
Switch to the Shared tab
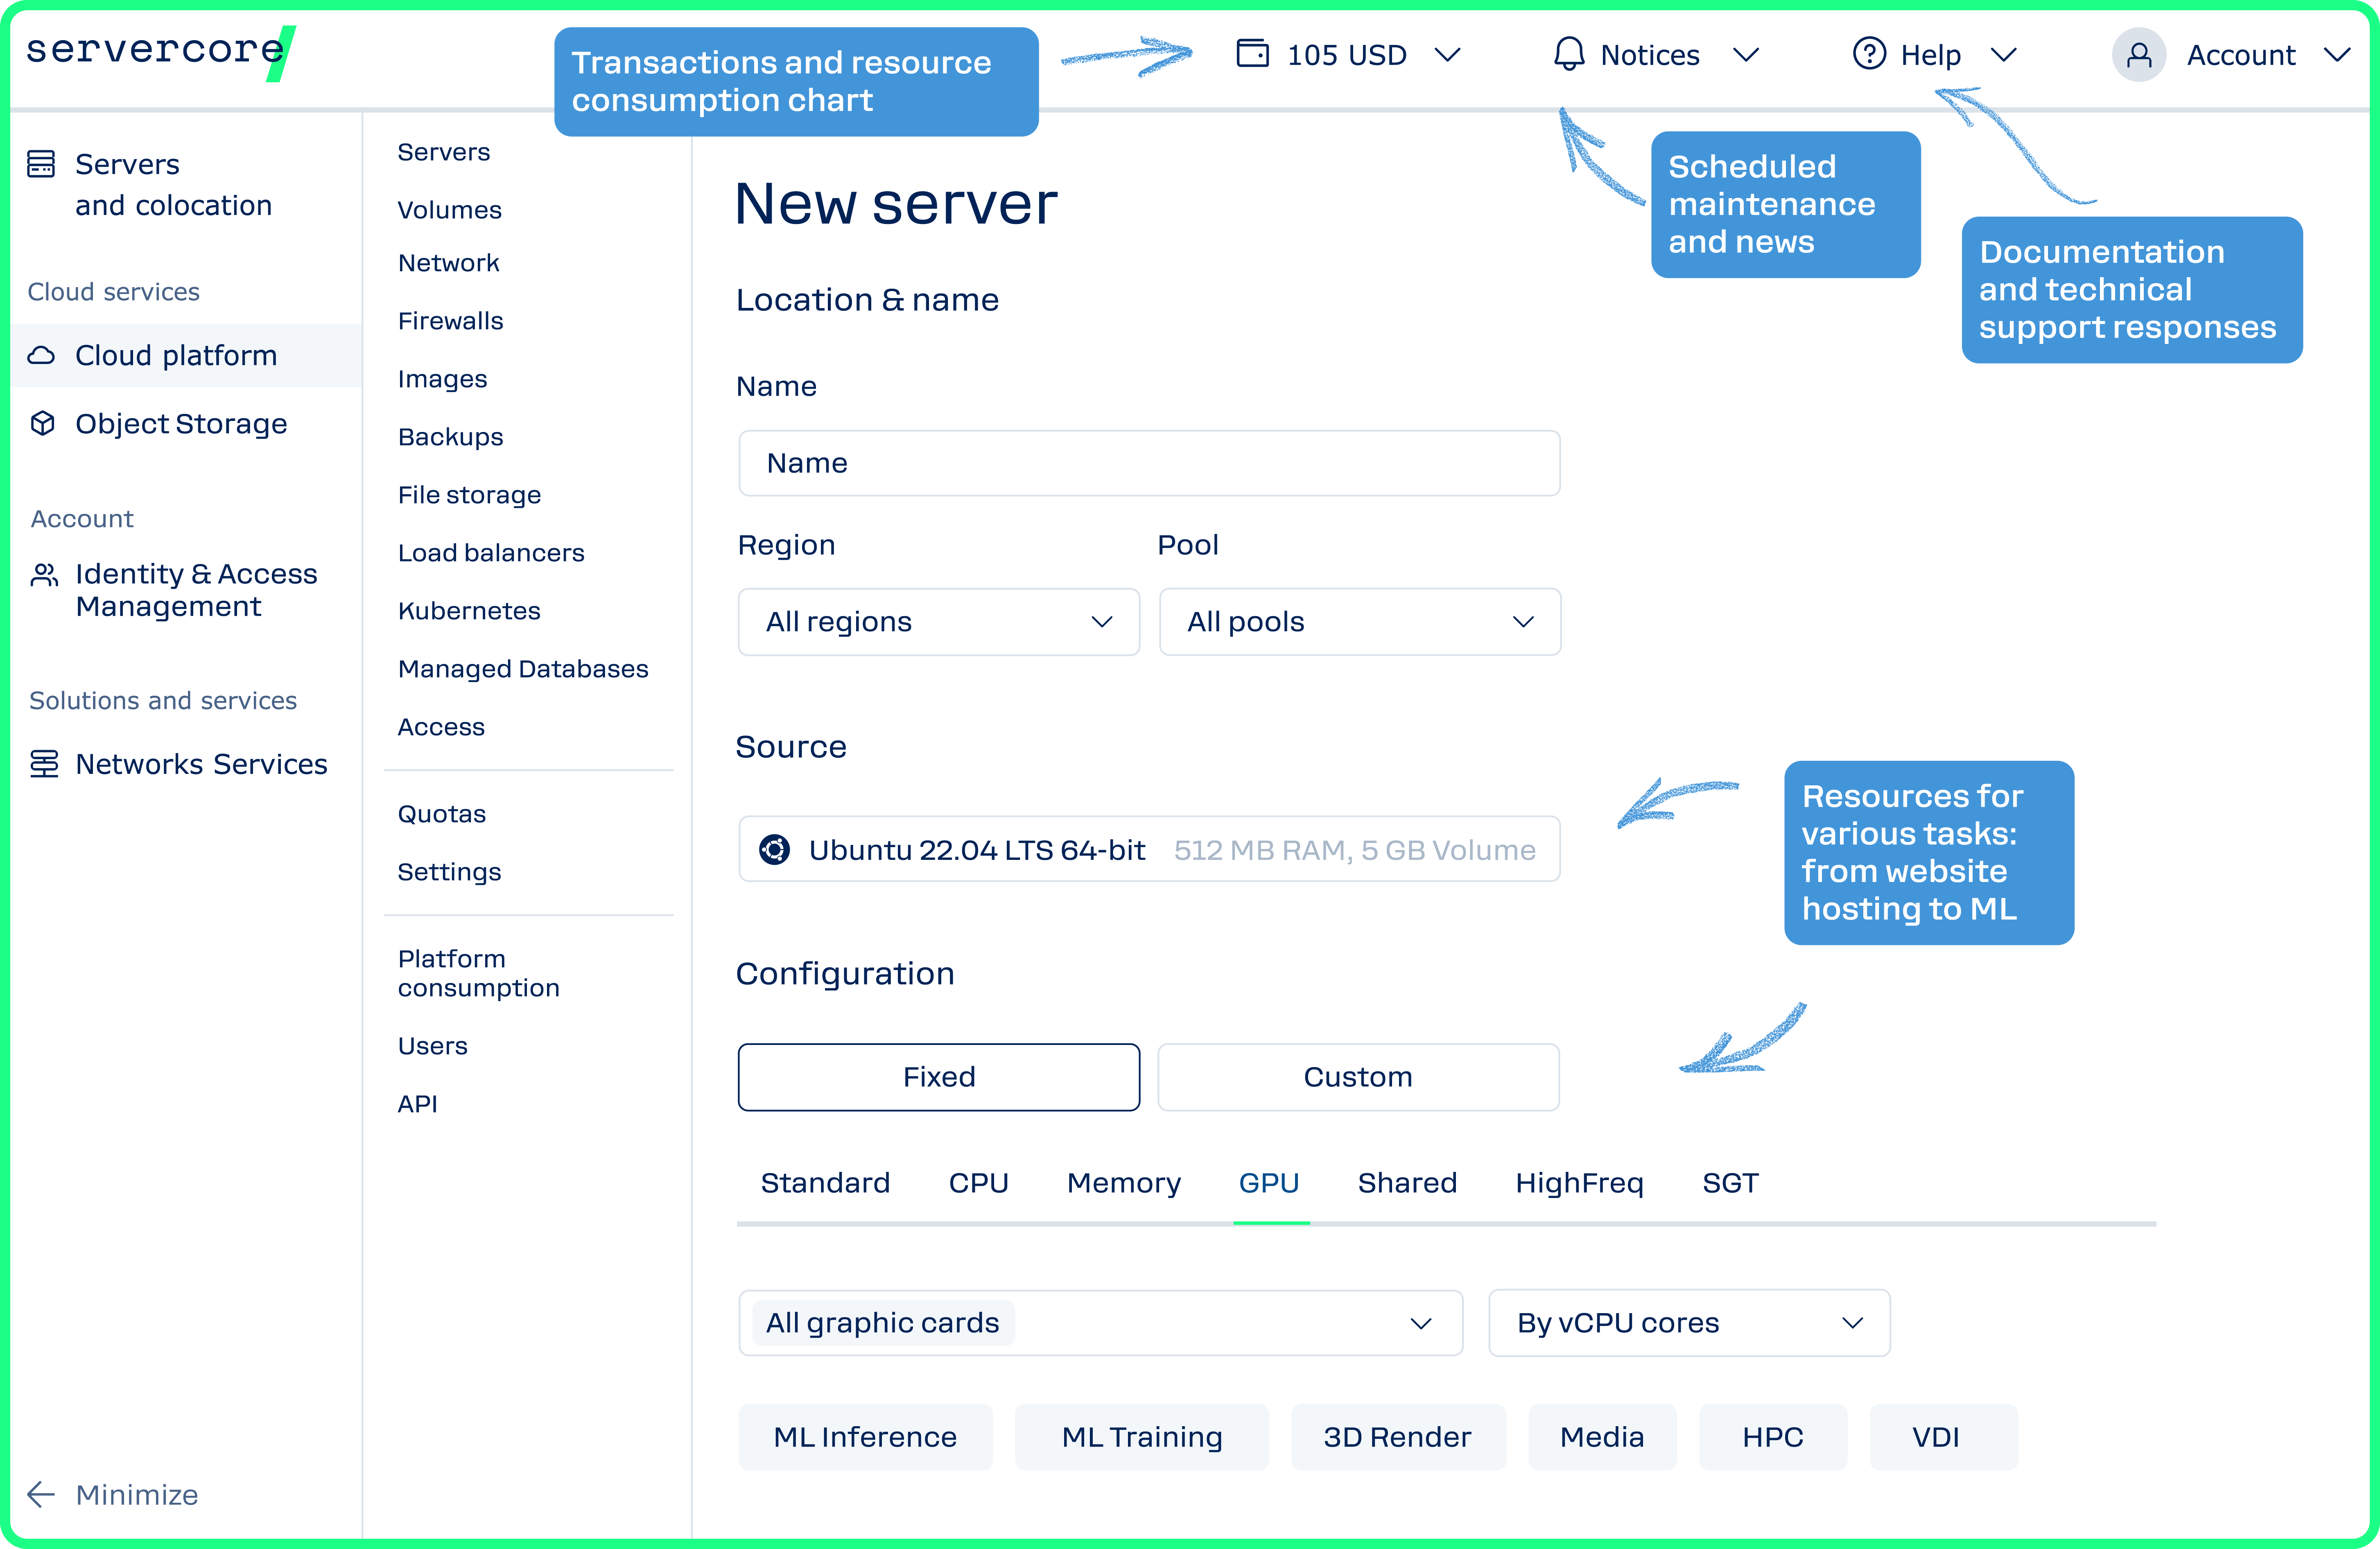pyautogui.click(x=1407, y=1183)
